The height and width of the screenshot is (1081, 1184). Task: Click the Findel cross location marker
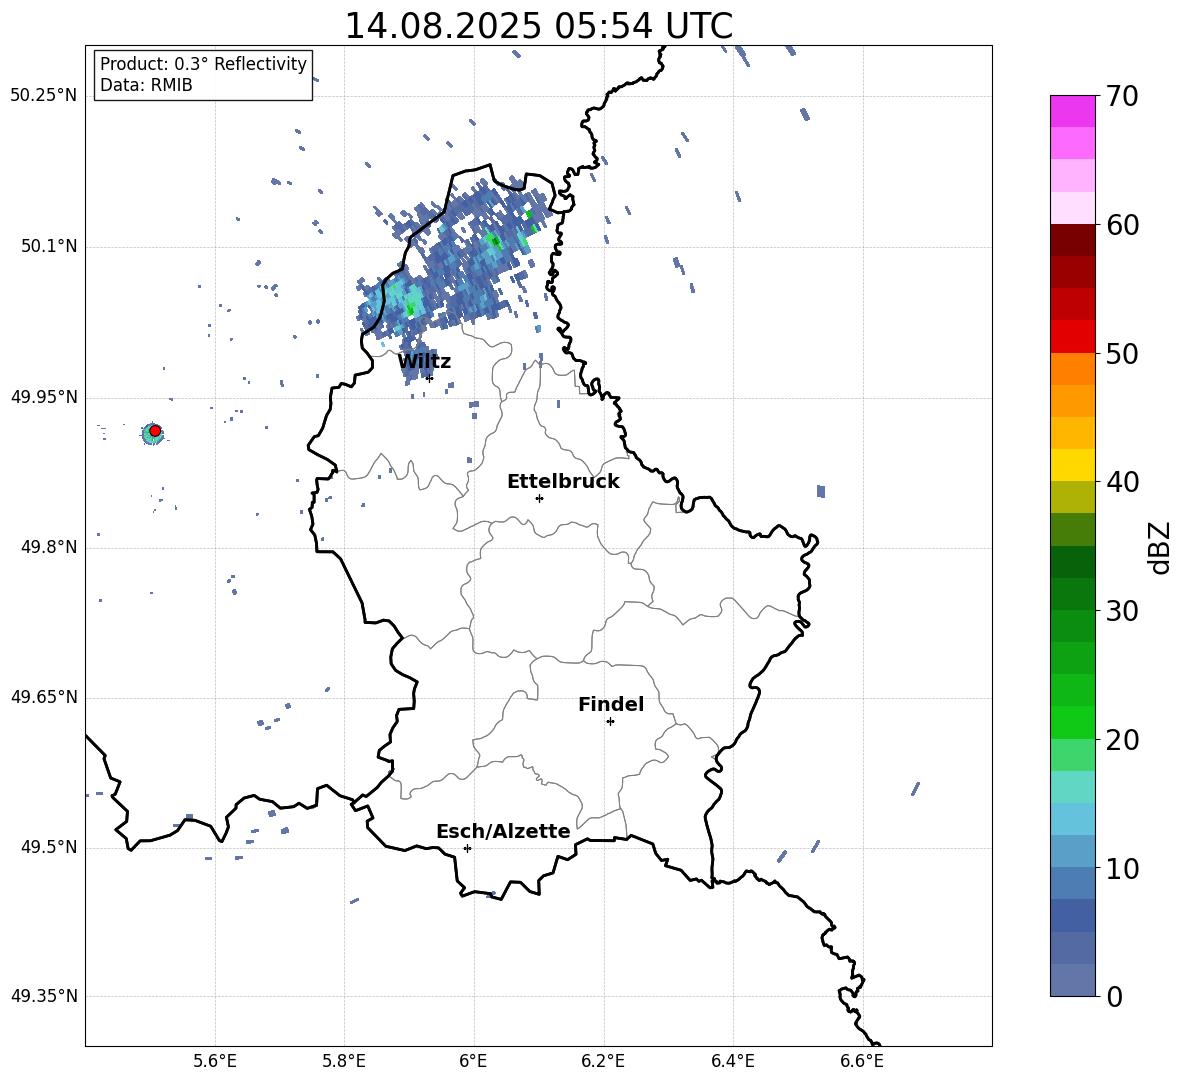tap(610, 722)
